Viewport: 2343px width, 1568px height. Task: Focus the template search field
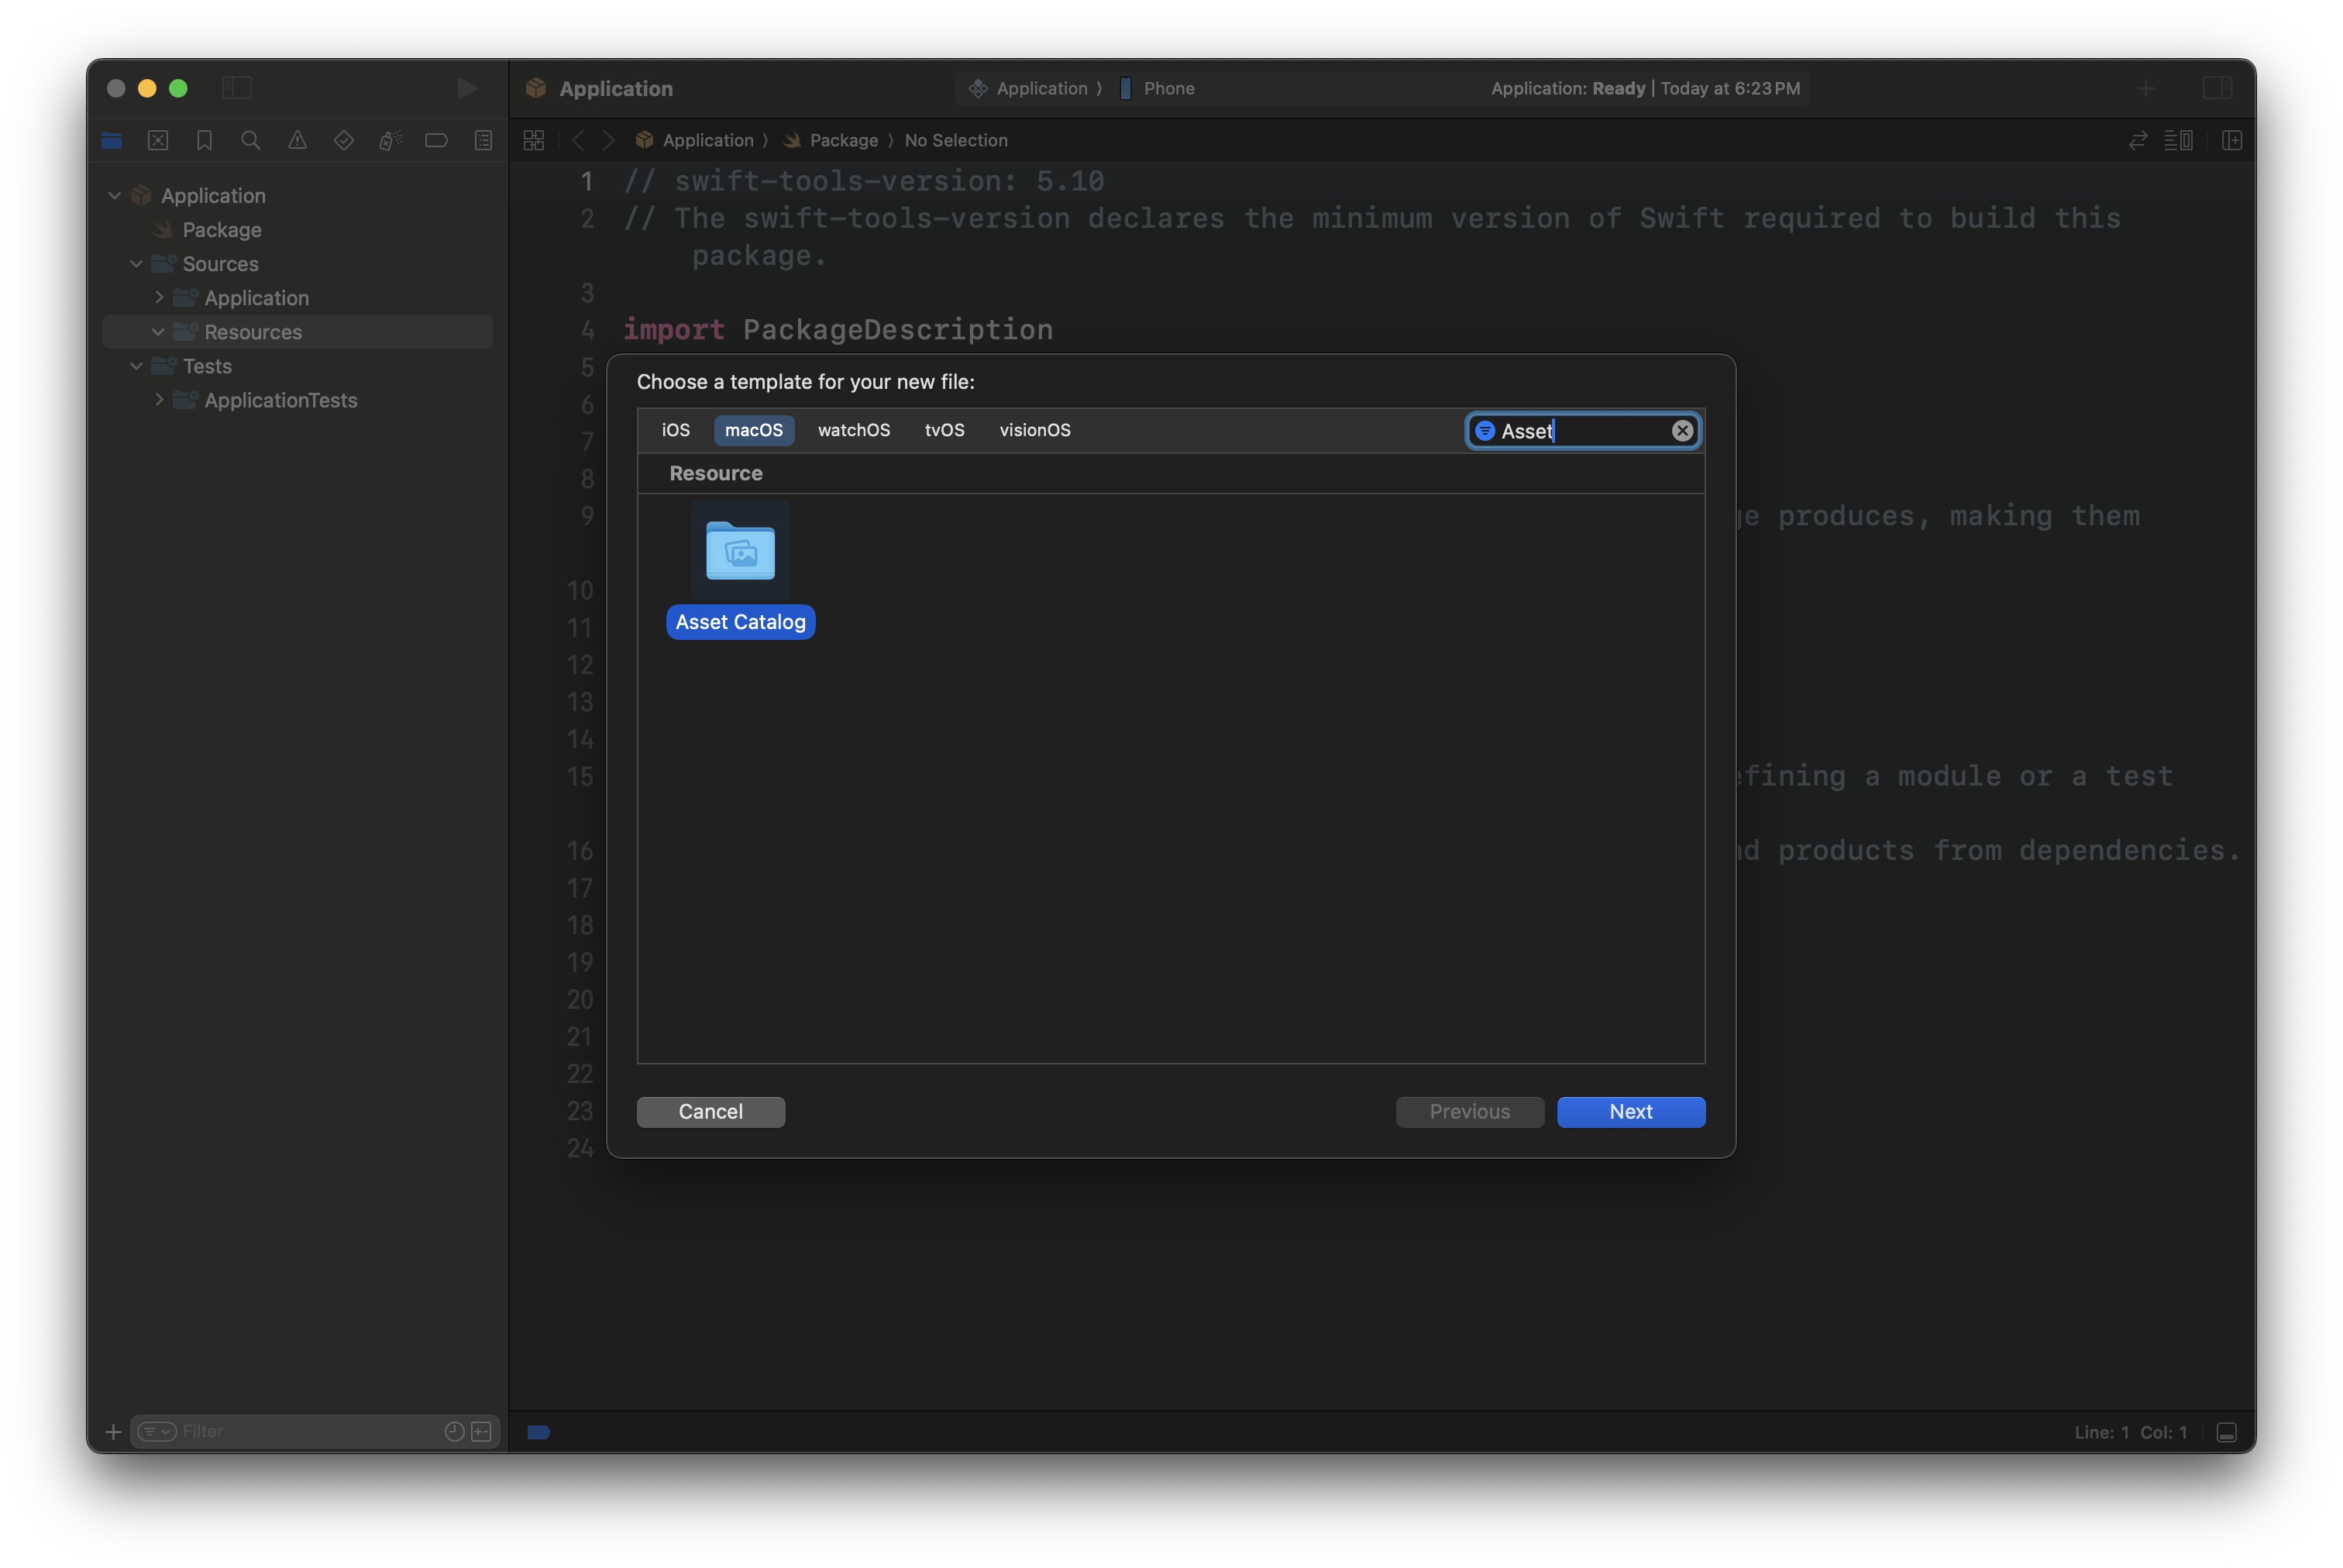[1583, 431]
